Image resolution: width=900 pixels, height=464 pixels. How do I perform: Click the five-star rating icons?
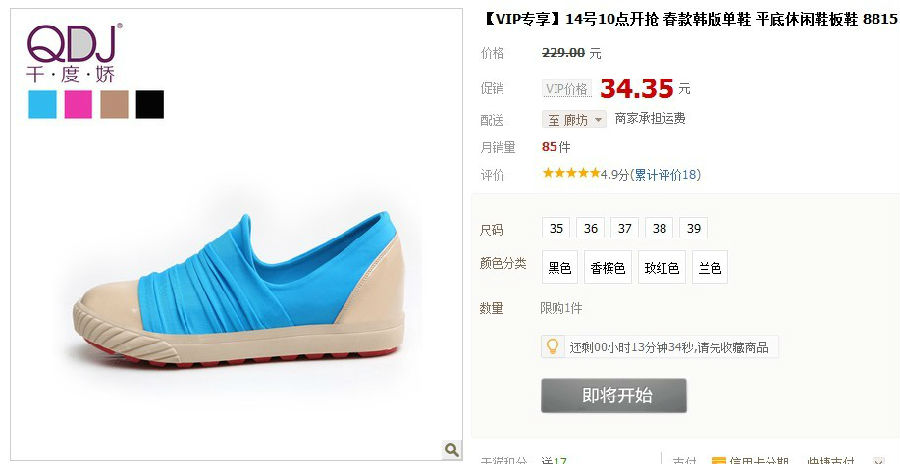(x=571, y=173)
